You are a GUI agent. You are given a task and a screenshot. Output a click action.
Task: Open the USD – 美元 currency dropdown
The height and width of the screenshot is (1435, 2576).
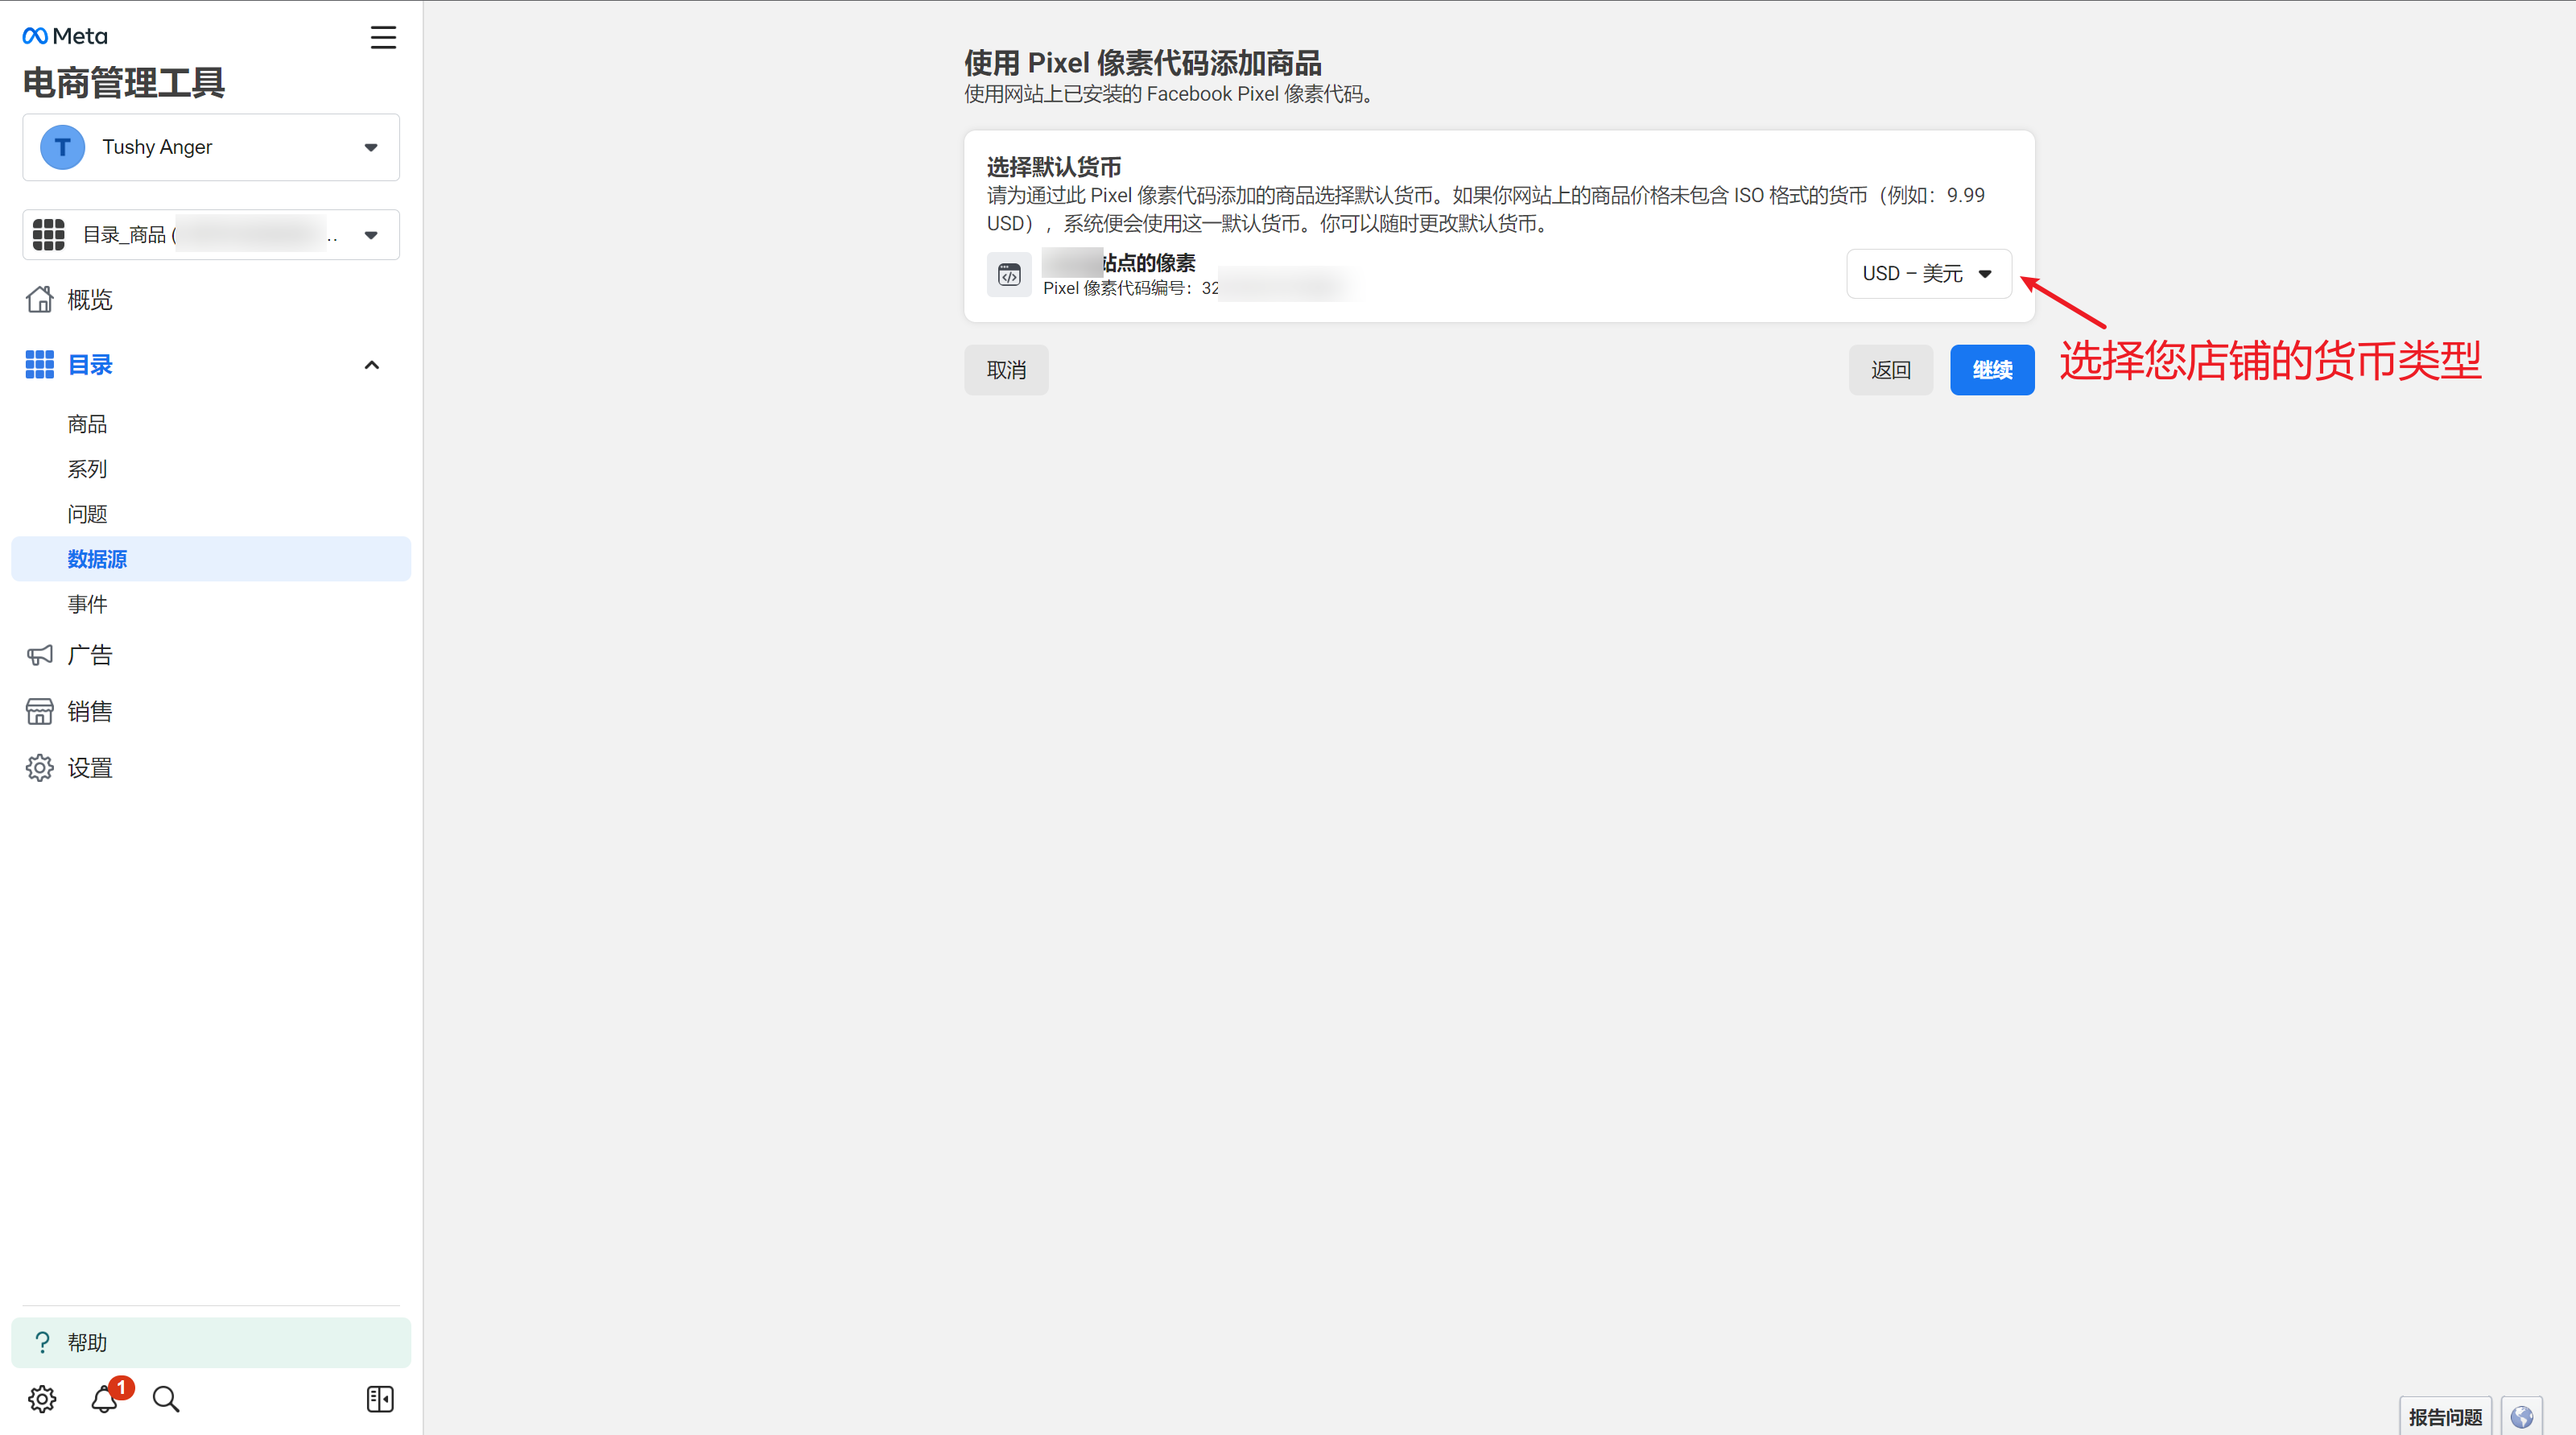pos(1928,274)
